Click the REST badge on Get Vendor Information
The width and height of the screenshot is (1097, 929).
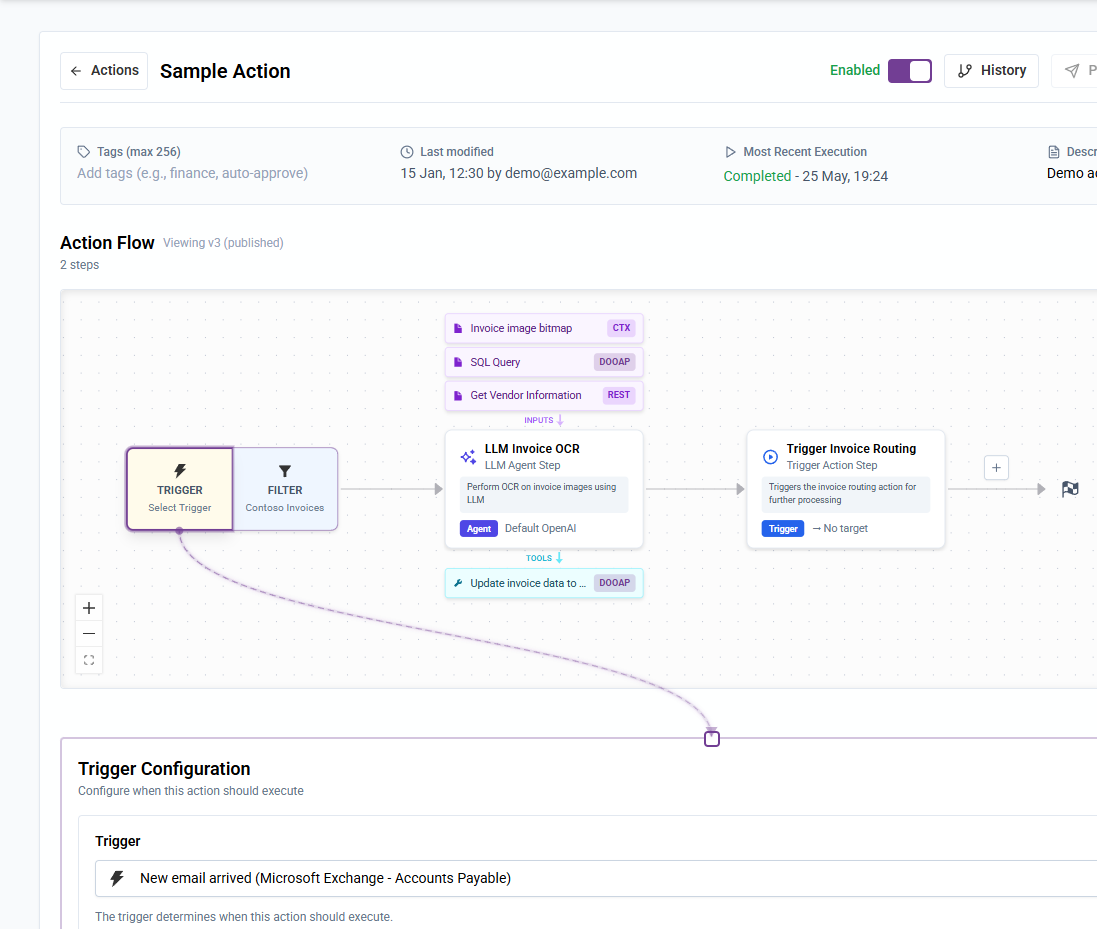click(618, 395)
